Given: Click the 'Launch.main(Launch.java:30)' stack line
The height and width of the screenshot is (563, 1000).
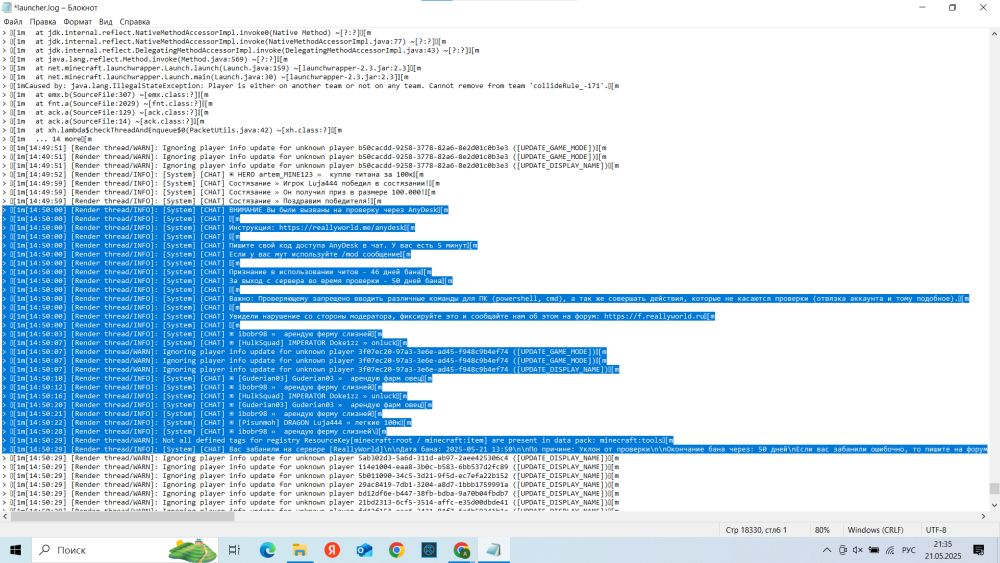Looking at the screenshot, I should (x=205, y=77).
